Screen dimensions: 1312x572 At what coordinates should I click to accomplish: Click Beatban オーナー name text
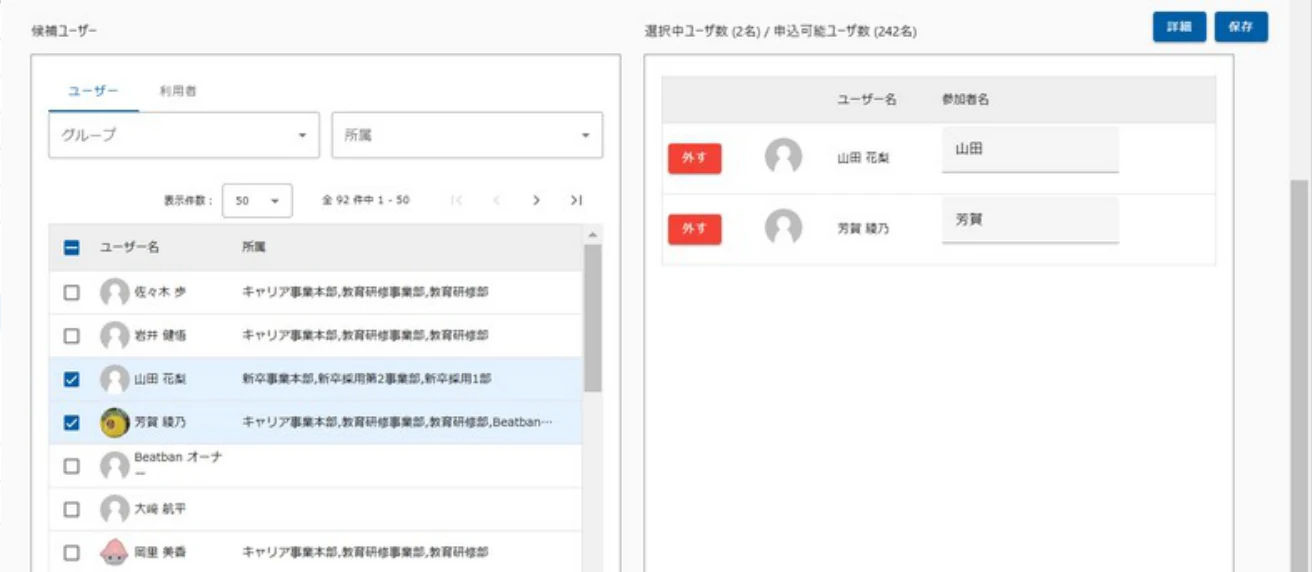coord(178,465)
